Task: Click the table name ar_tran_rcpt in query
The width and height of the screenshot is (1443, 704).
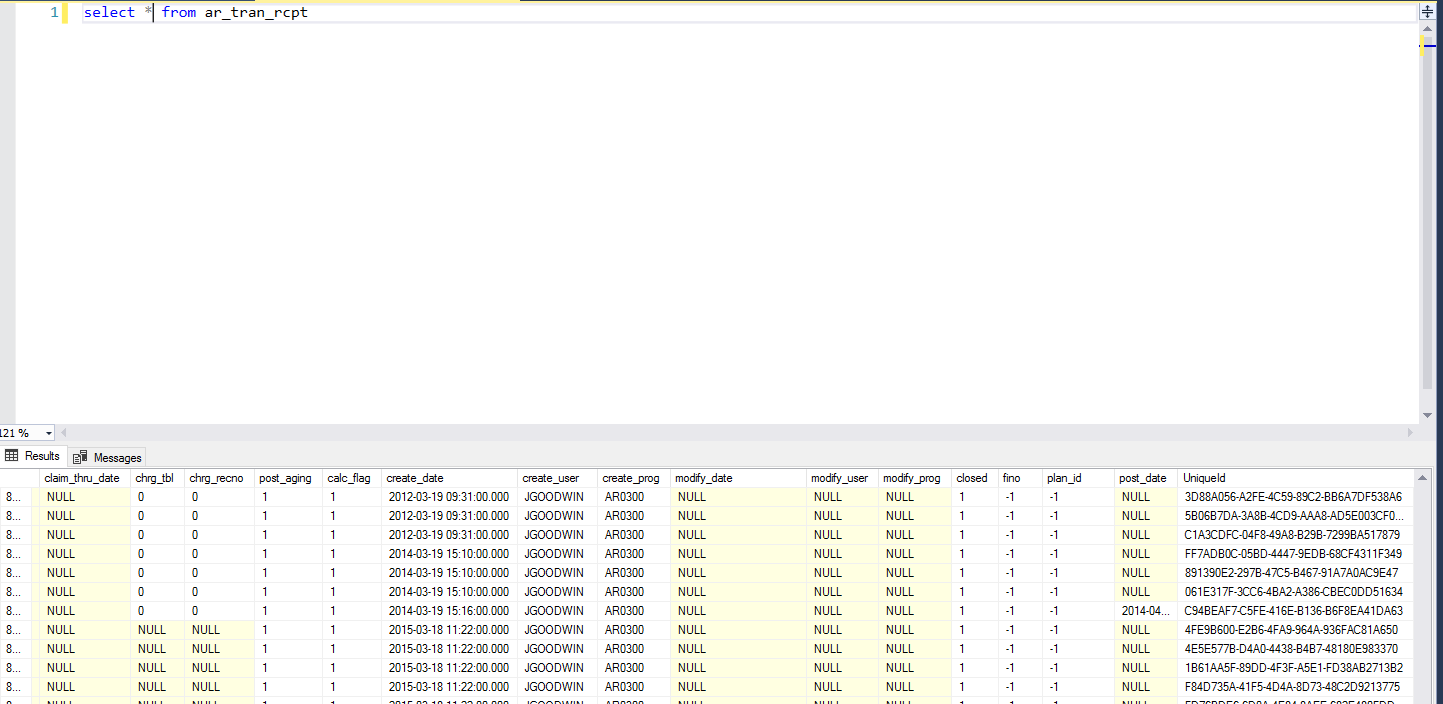Action: click(x=256, y=12)
